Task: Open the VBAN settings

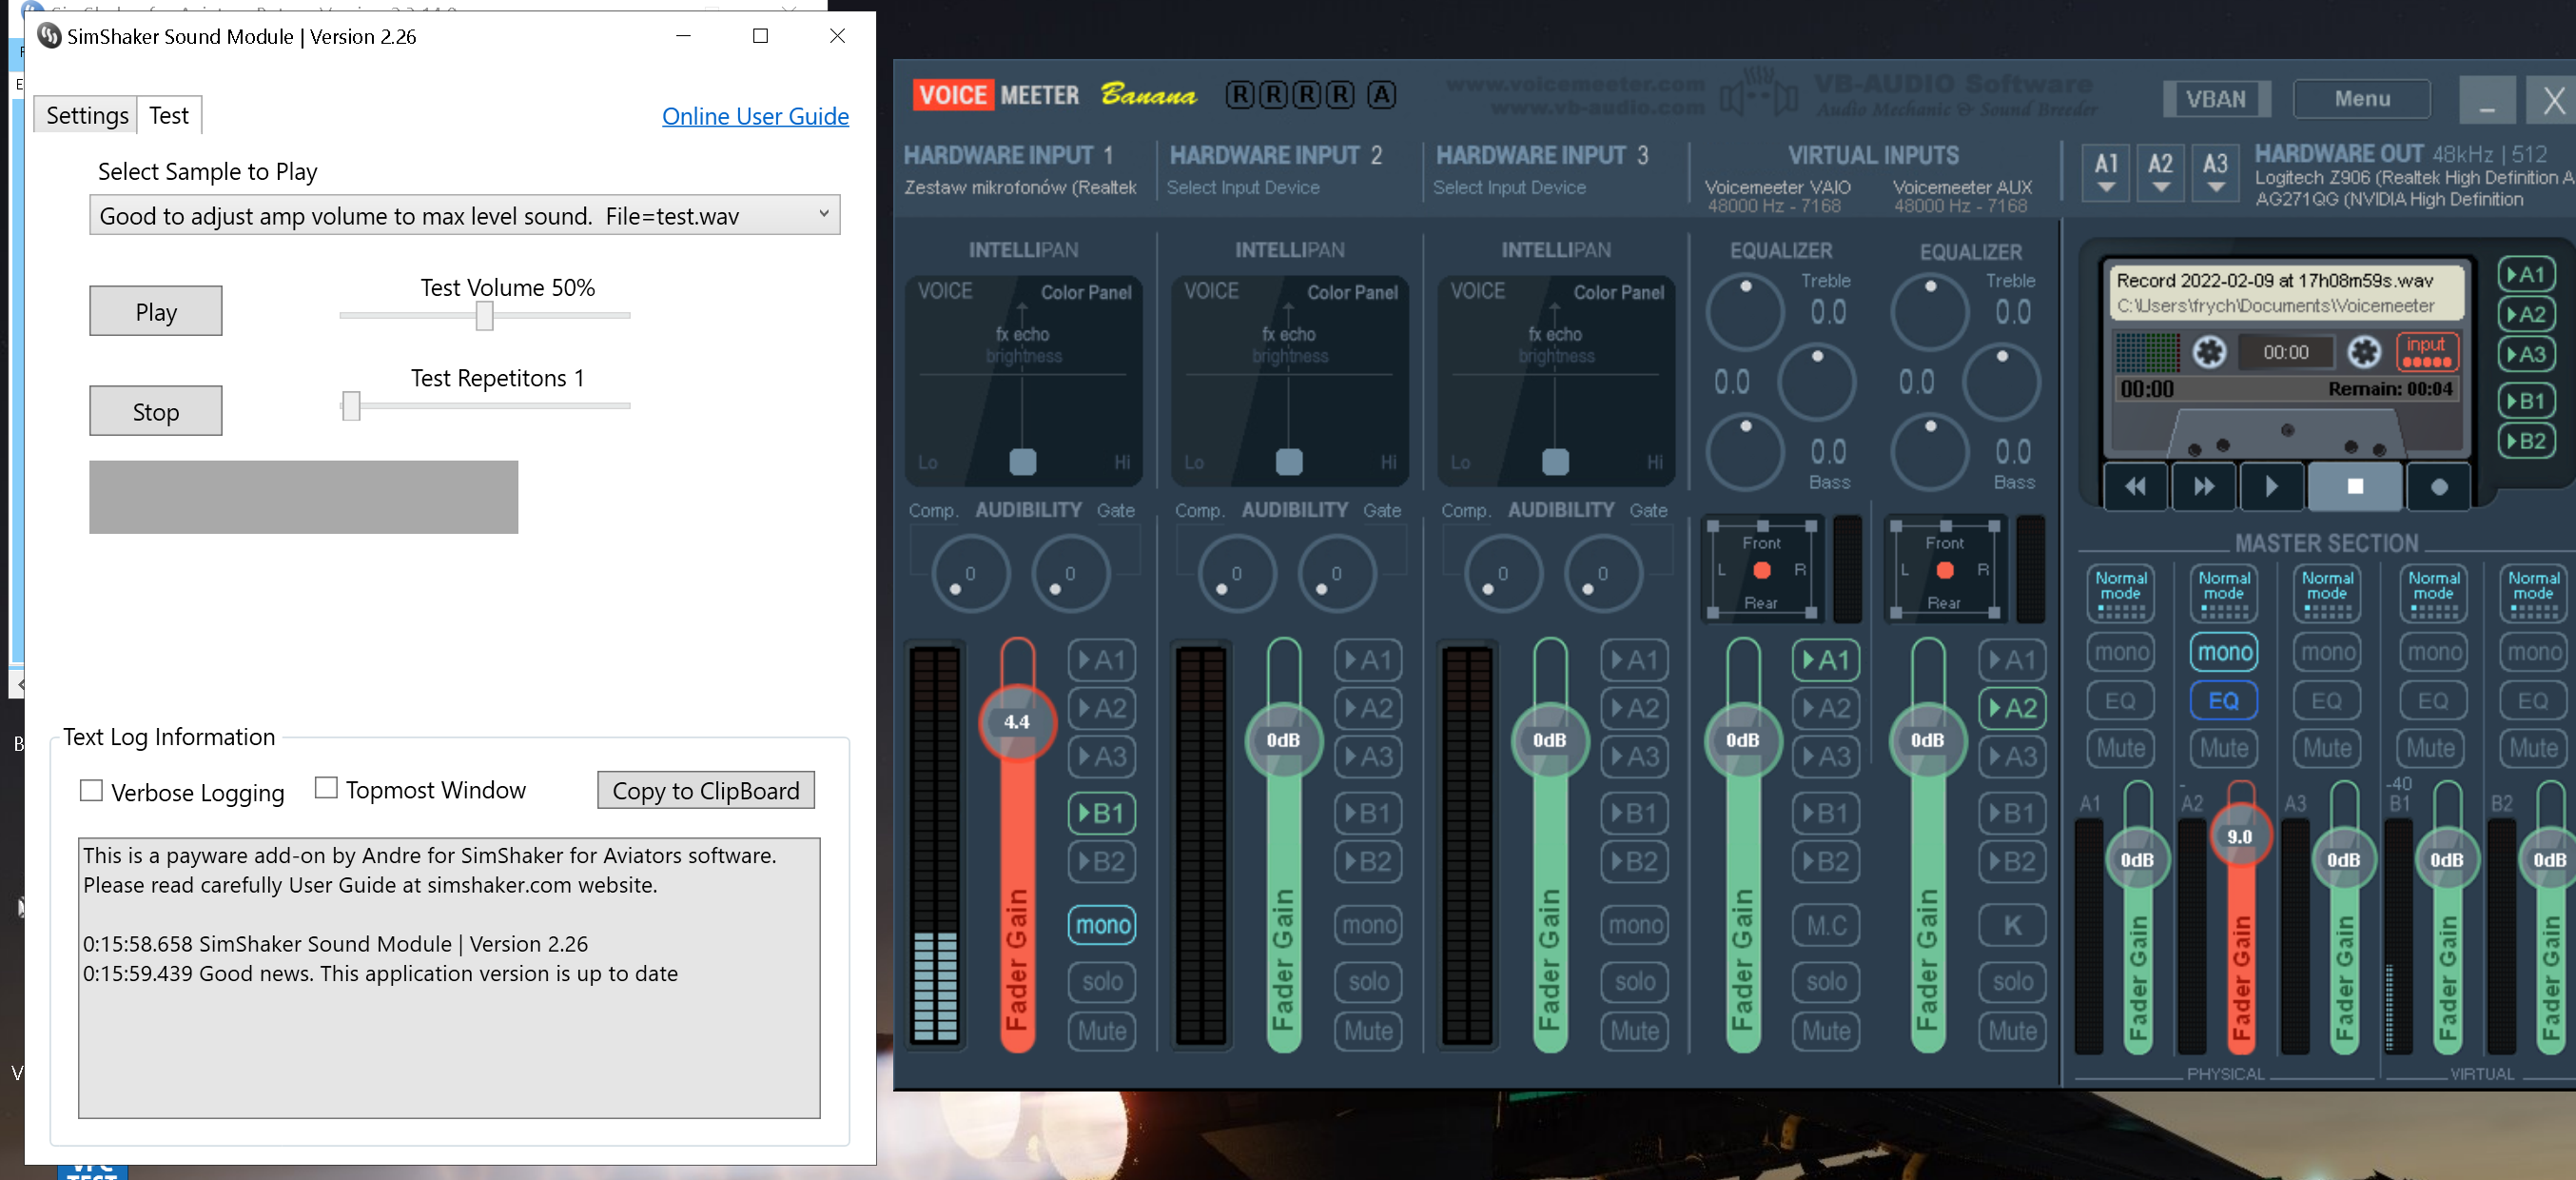Action: (x=2215, y=99)
